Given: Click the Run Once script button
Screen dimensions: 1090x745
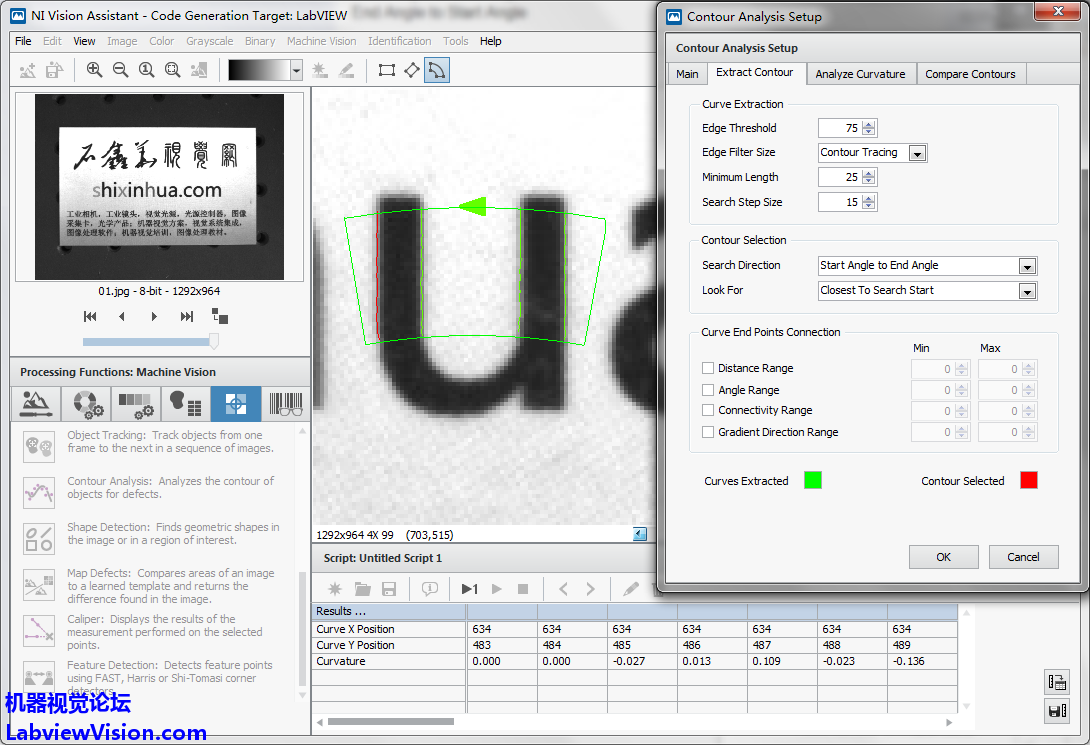Looking at the screenshot, I should pyautogui.click(x=469, y=589).
